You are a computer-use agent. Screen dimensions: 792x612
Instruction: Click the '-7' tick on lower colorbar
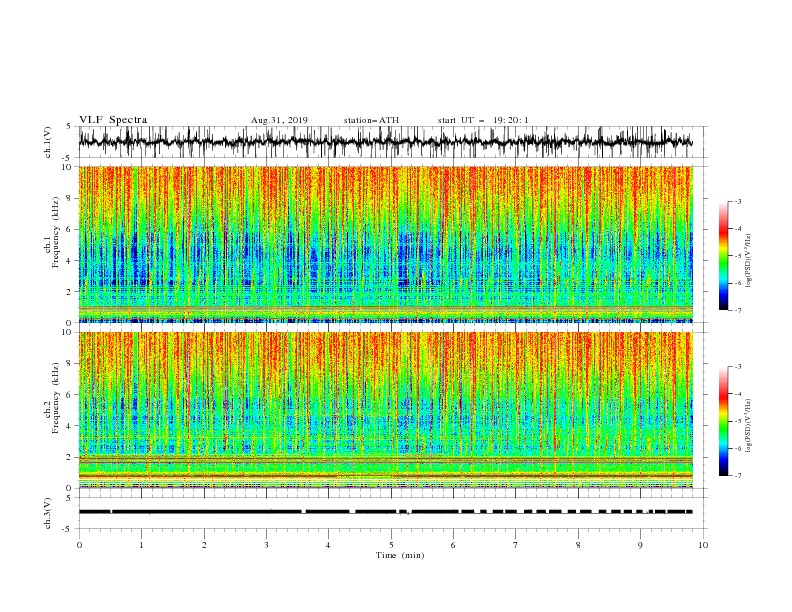point(737,476)
